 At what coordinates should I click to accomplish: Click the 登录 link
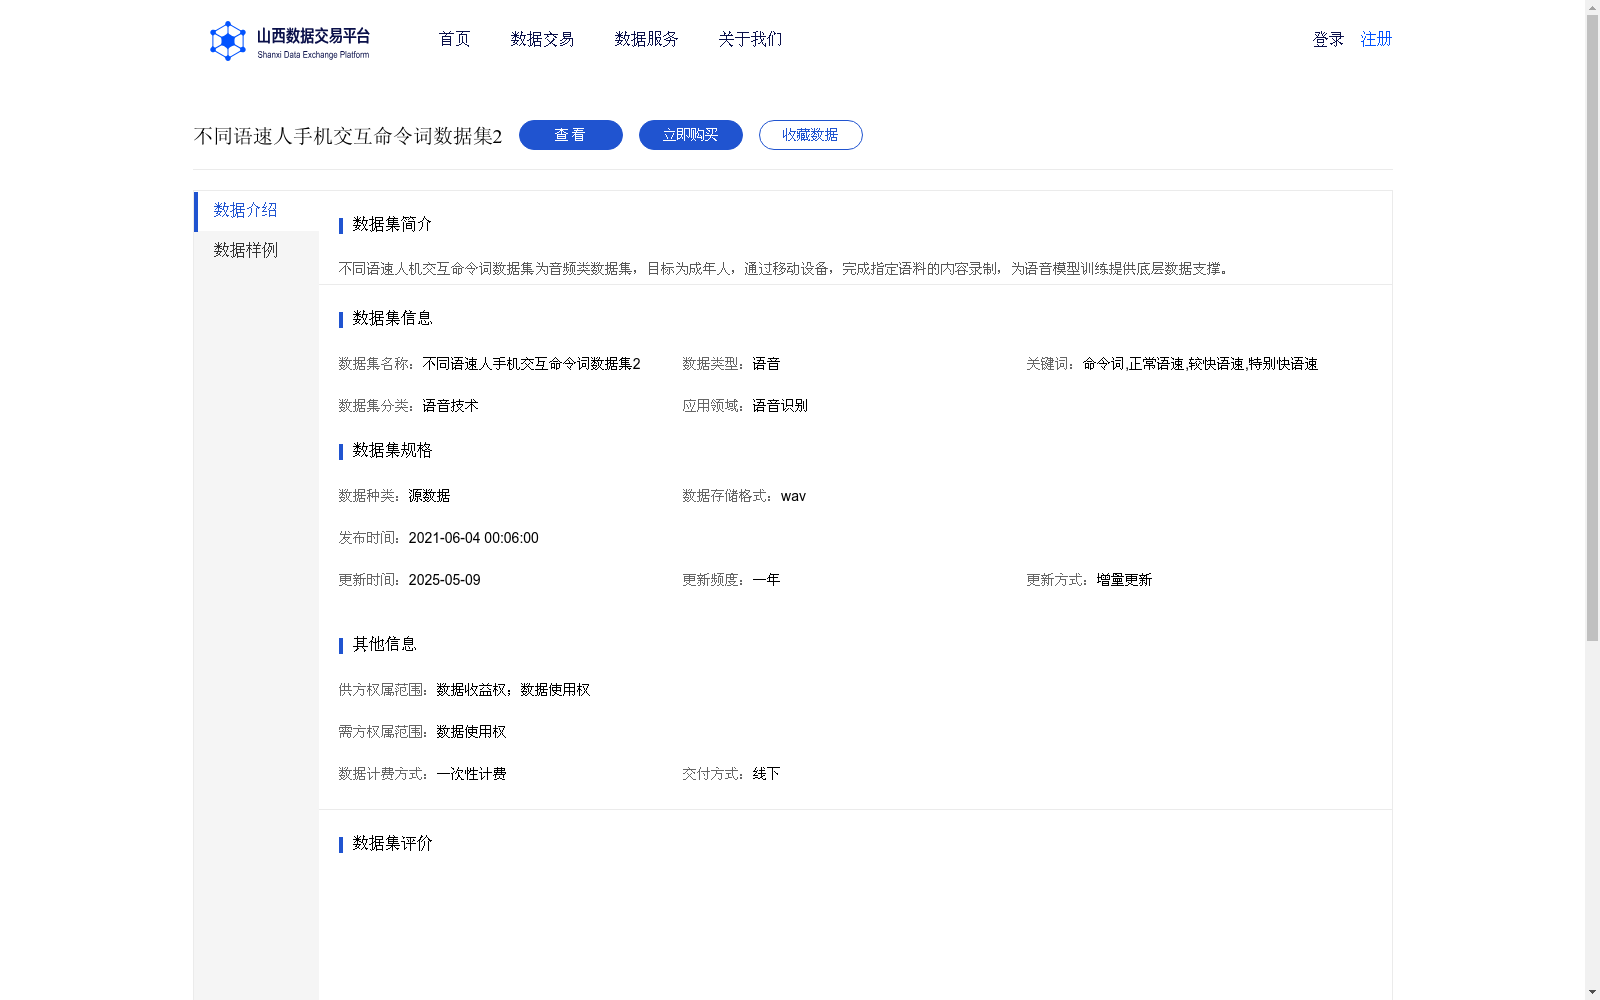pos(1328,39)
